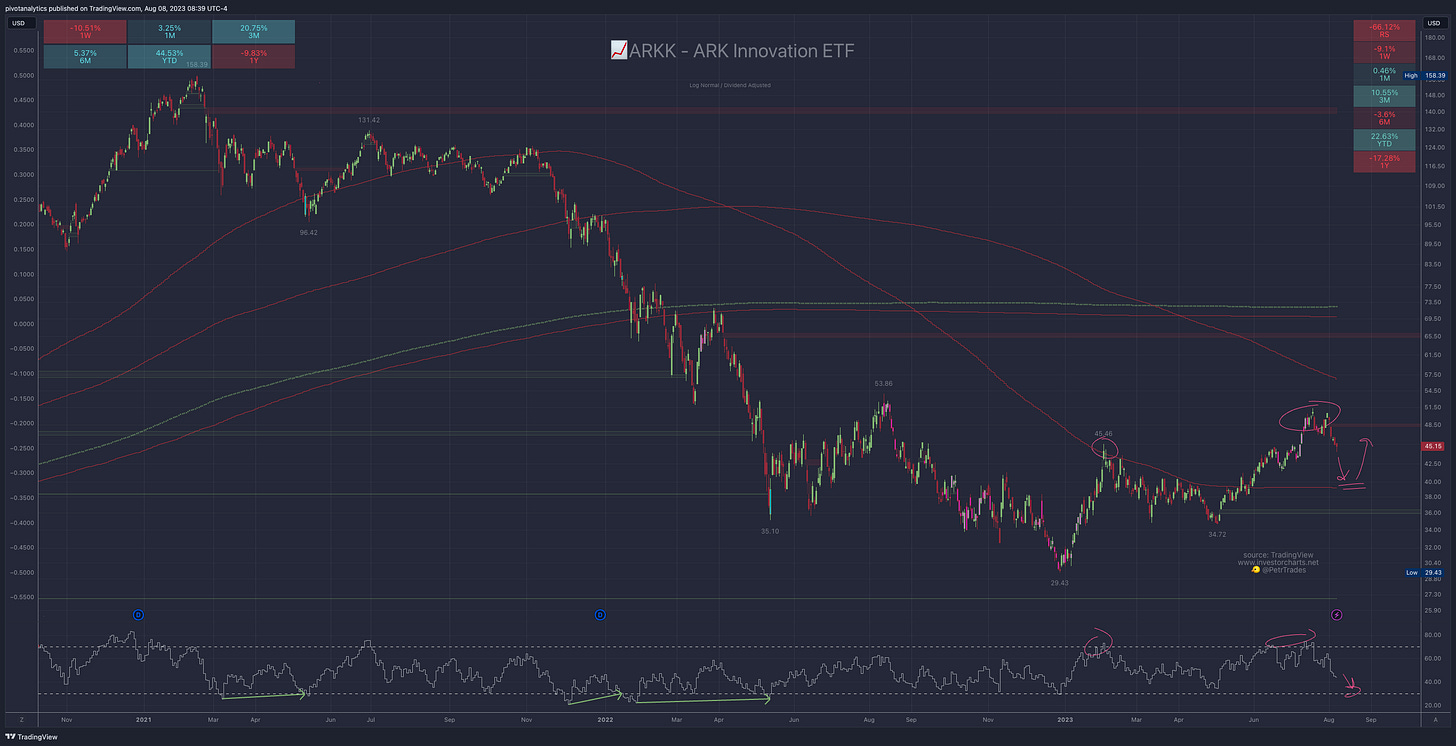Image resolution: width=1456 pixels, height=746 pixels.
Task: Click the 96.42 swing low label
Action: tap(308, 232)
